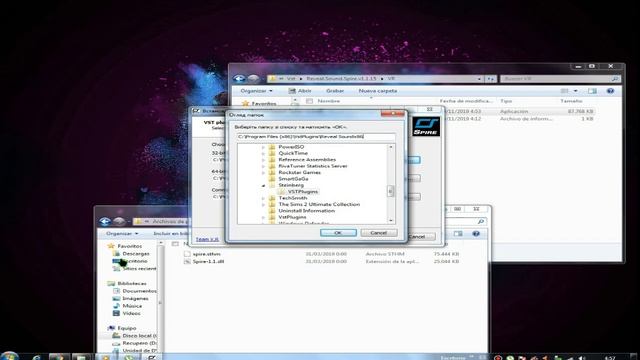This screenshot has height=360, width=640.
Task: Open Música library in lower Explorer
Action: click(x=132, y=306)
